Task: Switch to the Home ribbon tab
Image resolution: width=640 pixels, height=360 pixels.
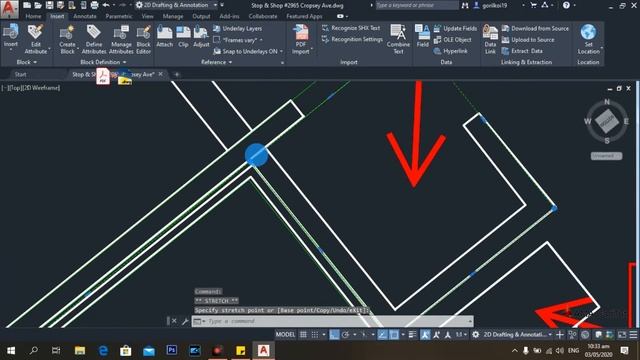Action: tap(33, 16)
